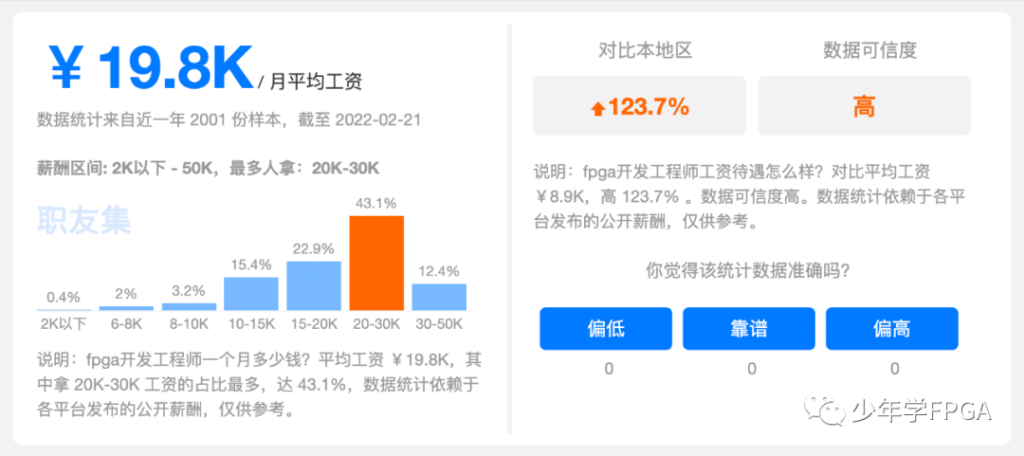Click the 43.1% percentage label
1024x456 pixels.
pyautogui.click(x=376, y=203)
